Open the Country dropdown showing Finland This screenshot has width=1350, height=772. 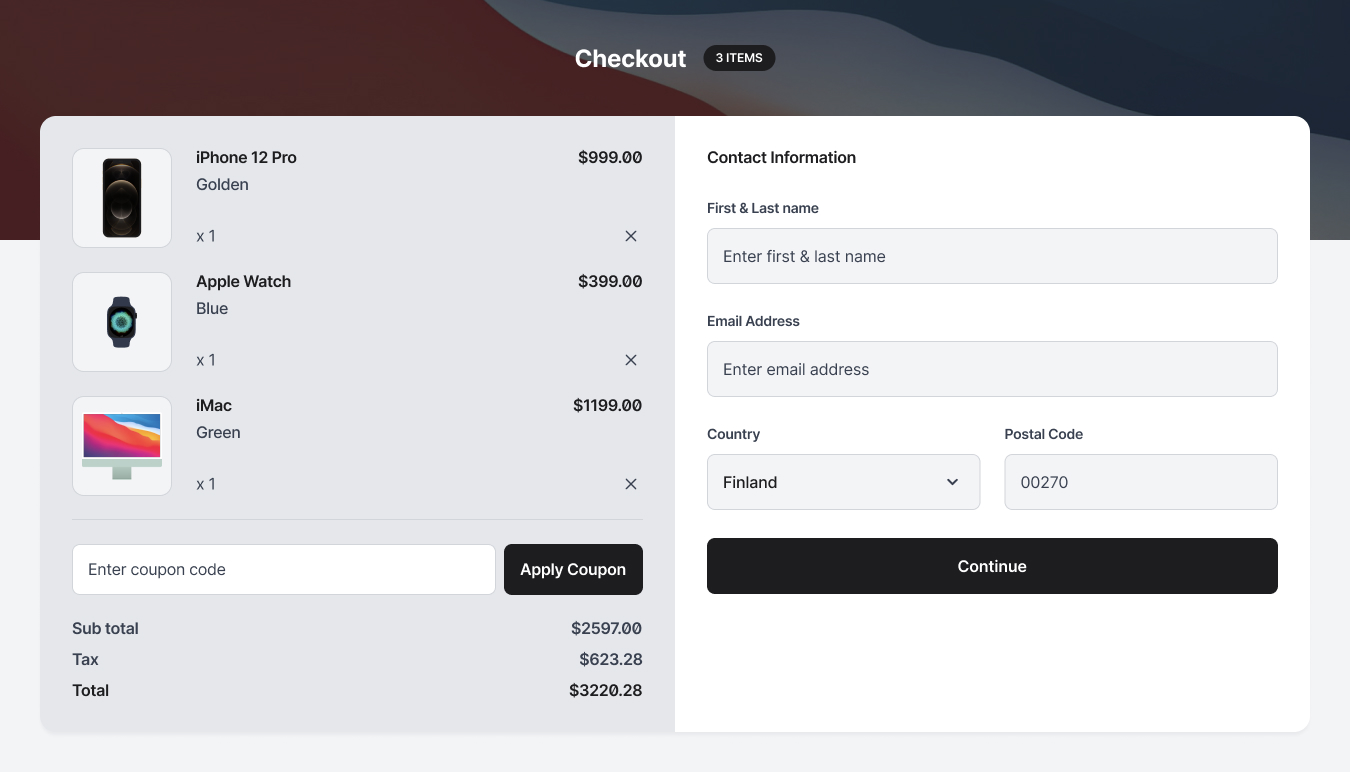[843, 482]
